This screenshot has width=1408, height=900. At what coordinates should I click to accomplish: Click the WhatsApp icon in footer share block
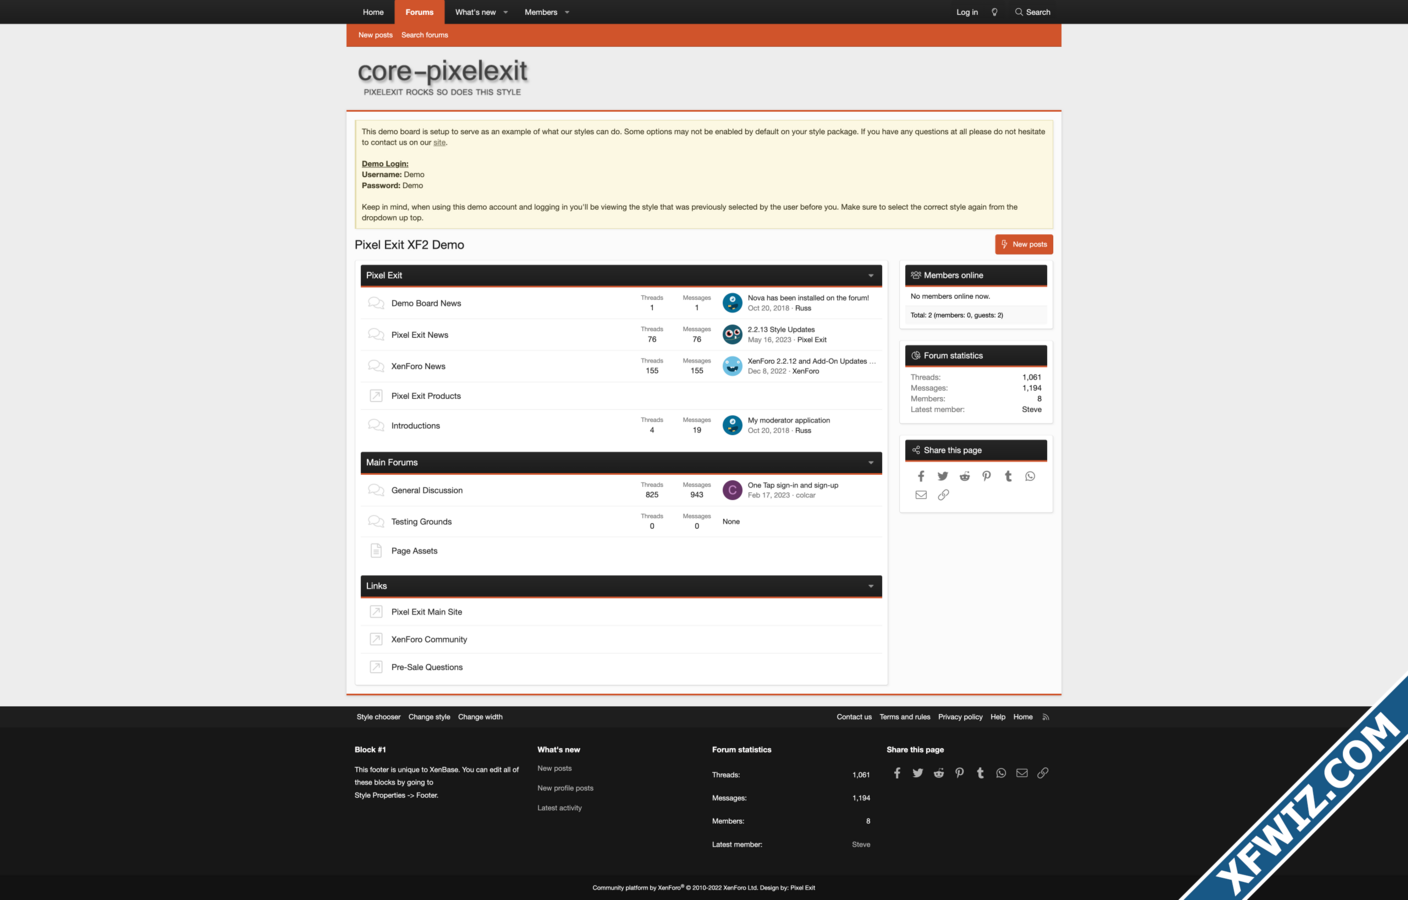point(1001,773)
